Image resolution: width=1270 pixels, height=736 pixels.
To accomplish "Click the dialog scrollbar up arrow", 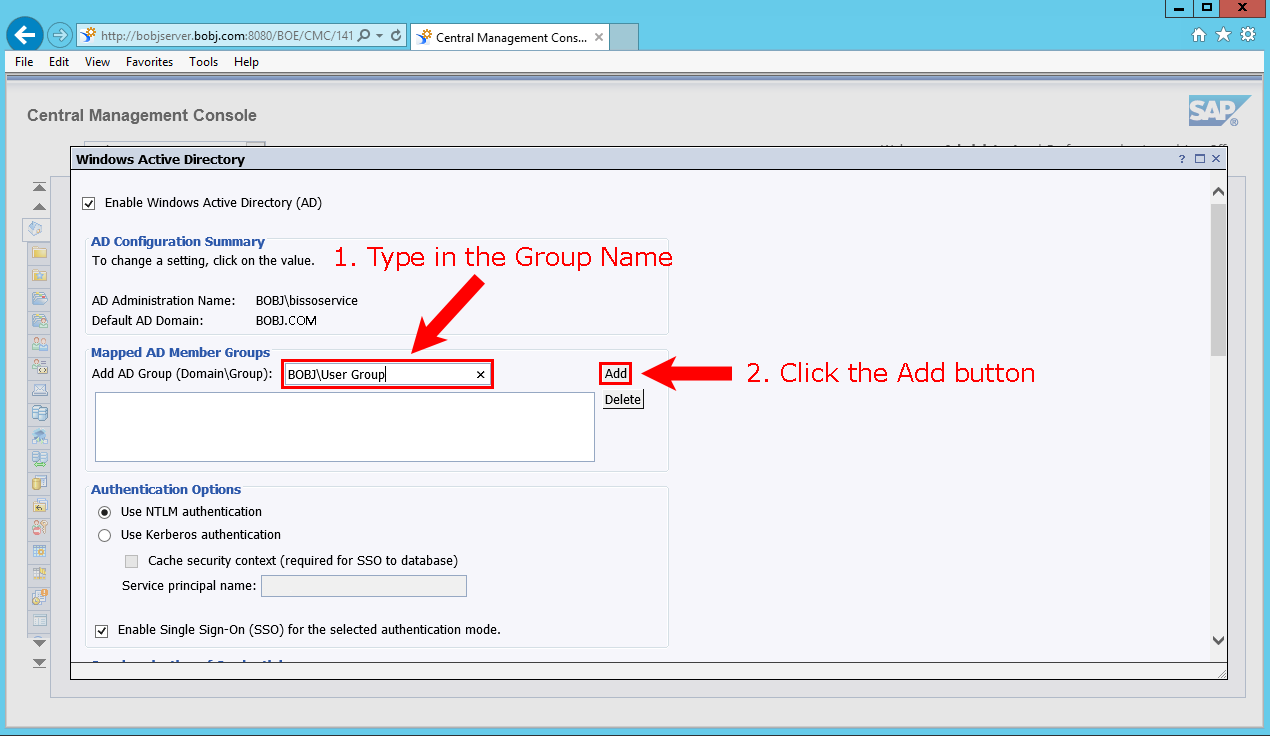I will 1218,191.
